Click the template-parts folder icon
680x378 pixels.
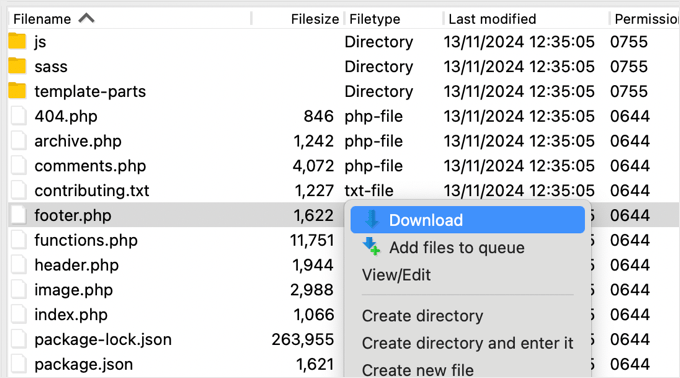17,91
